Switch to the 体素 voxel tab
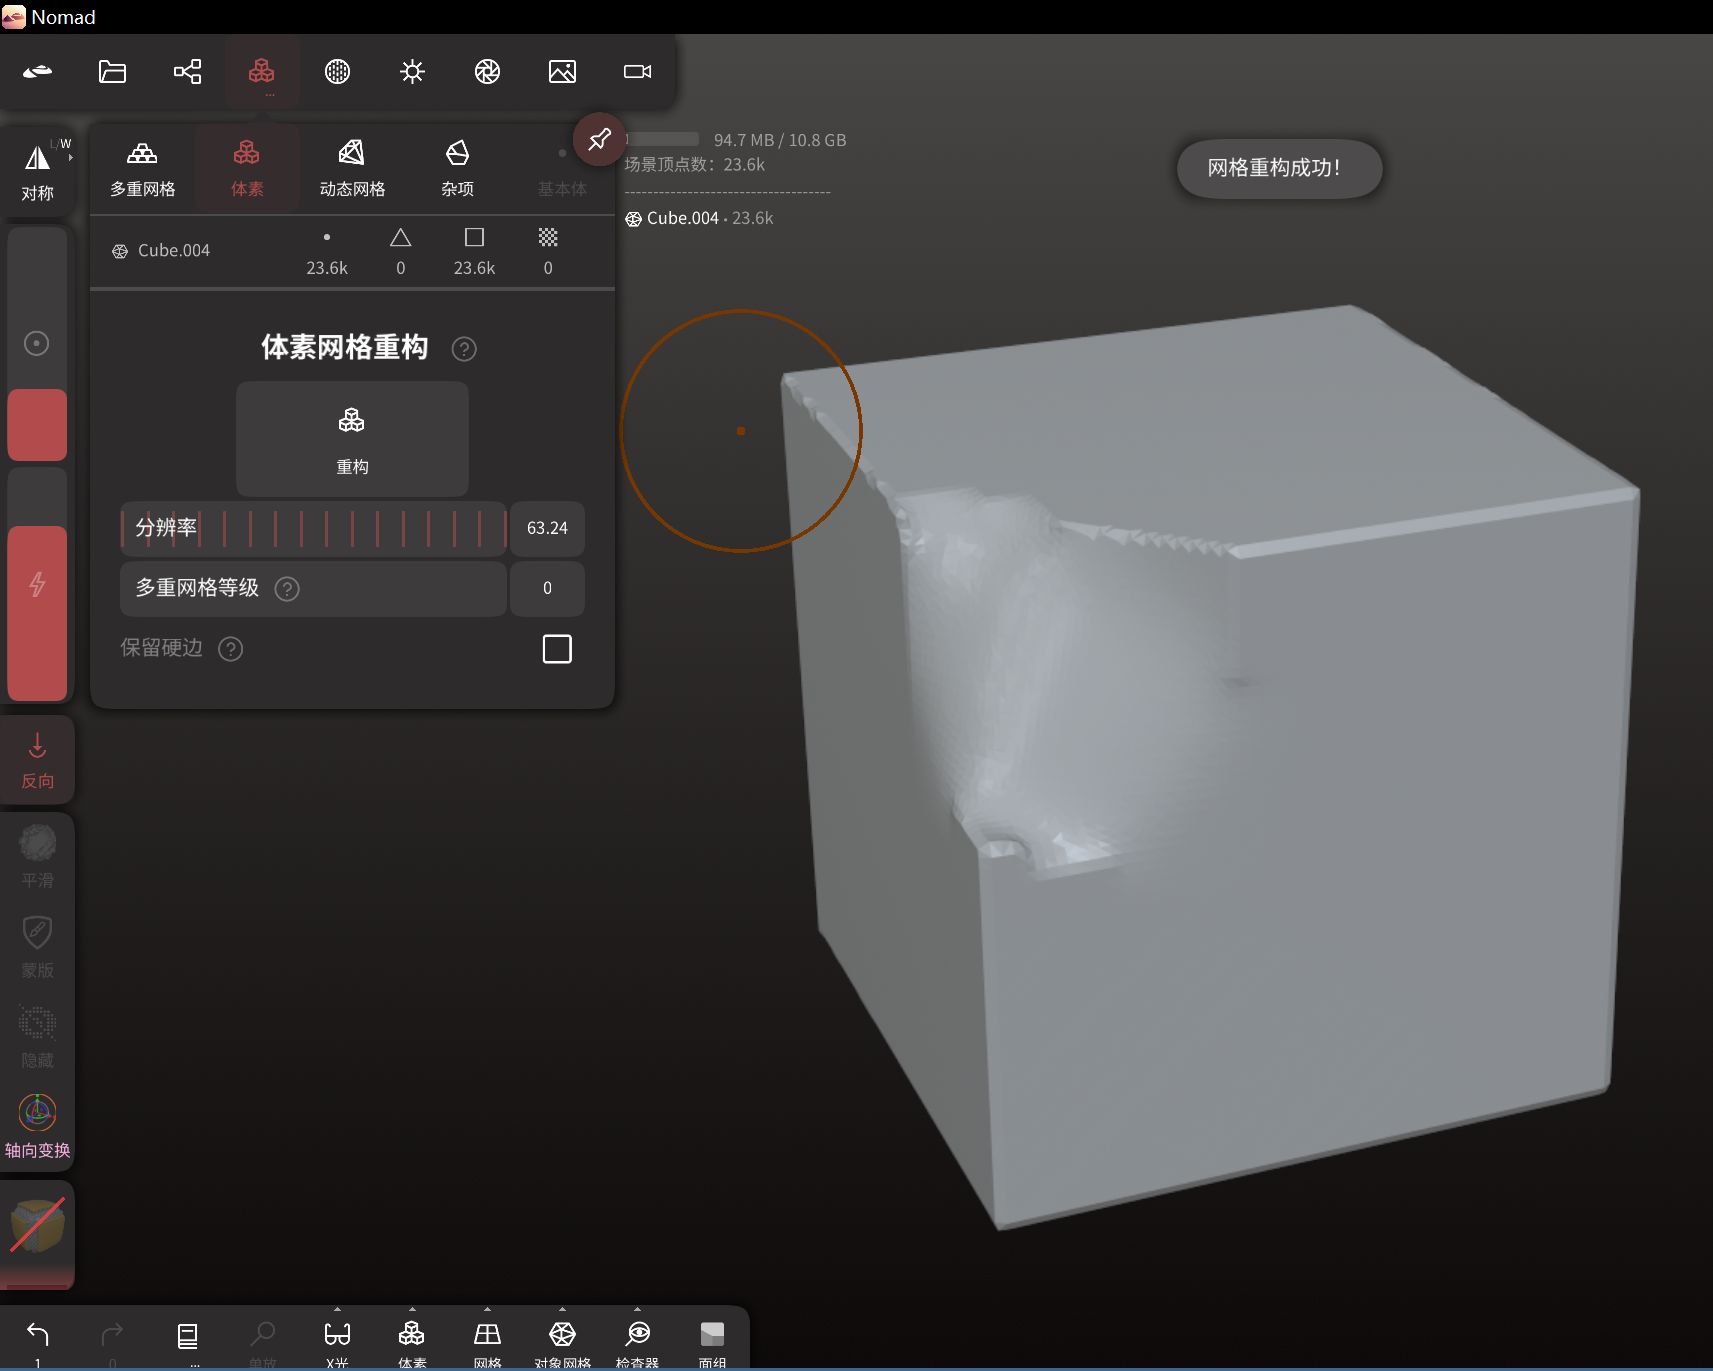The height and width of the screenshot is (1371, 1713). coord(247,168)
